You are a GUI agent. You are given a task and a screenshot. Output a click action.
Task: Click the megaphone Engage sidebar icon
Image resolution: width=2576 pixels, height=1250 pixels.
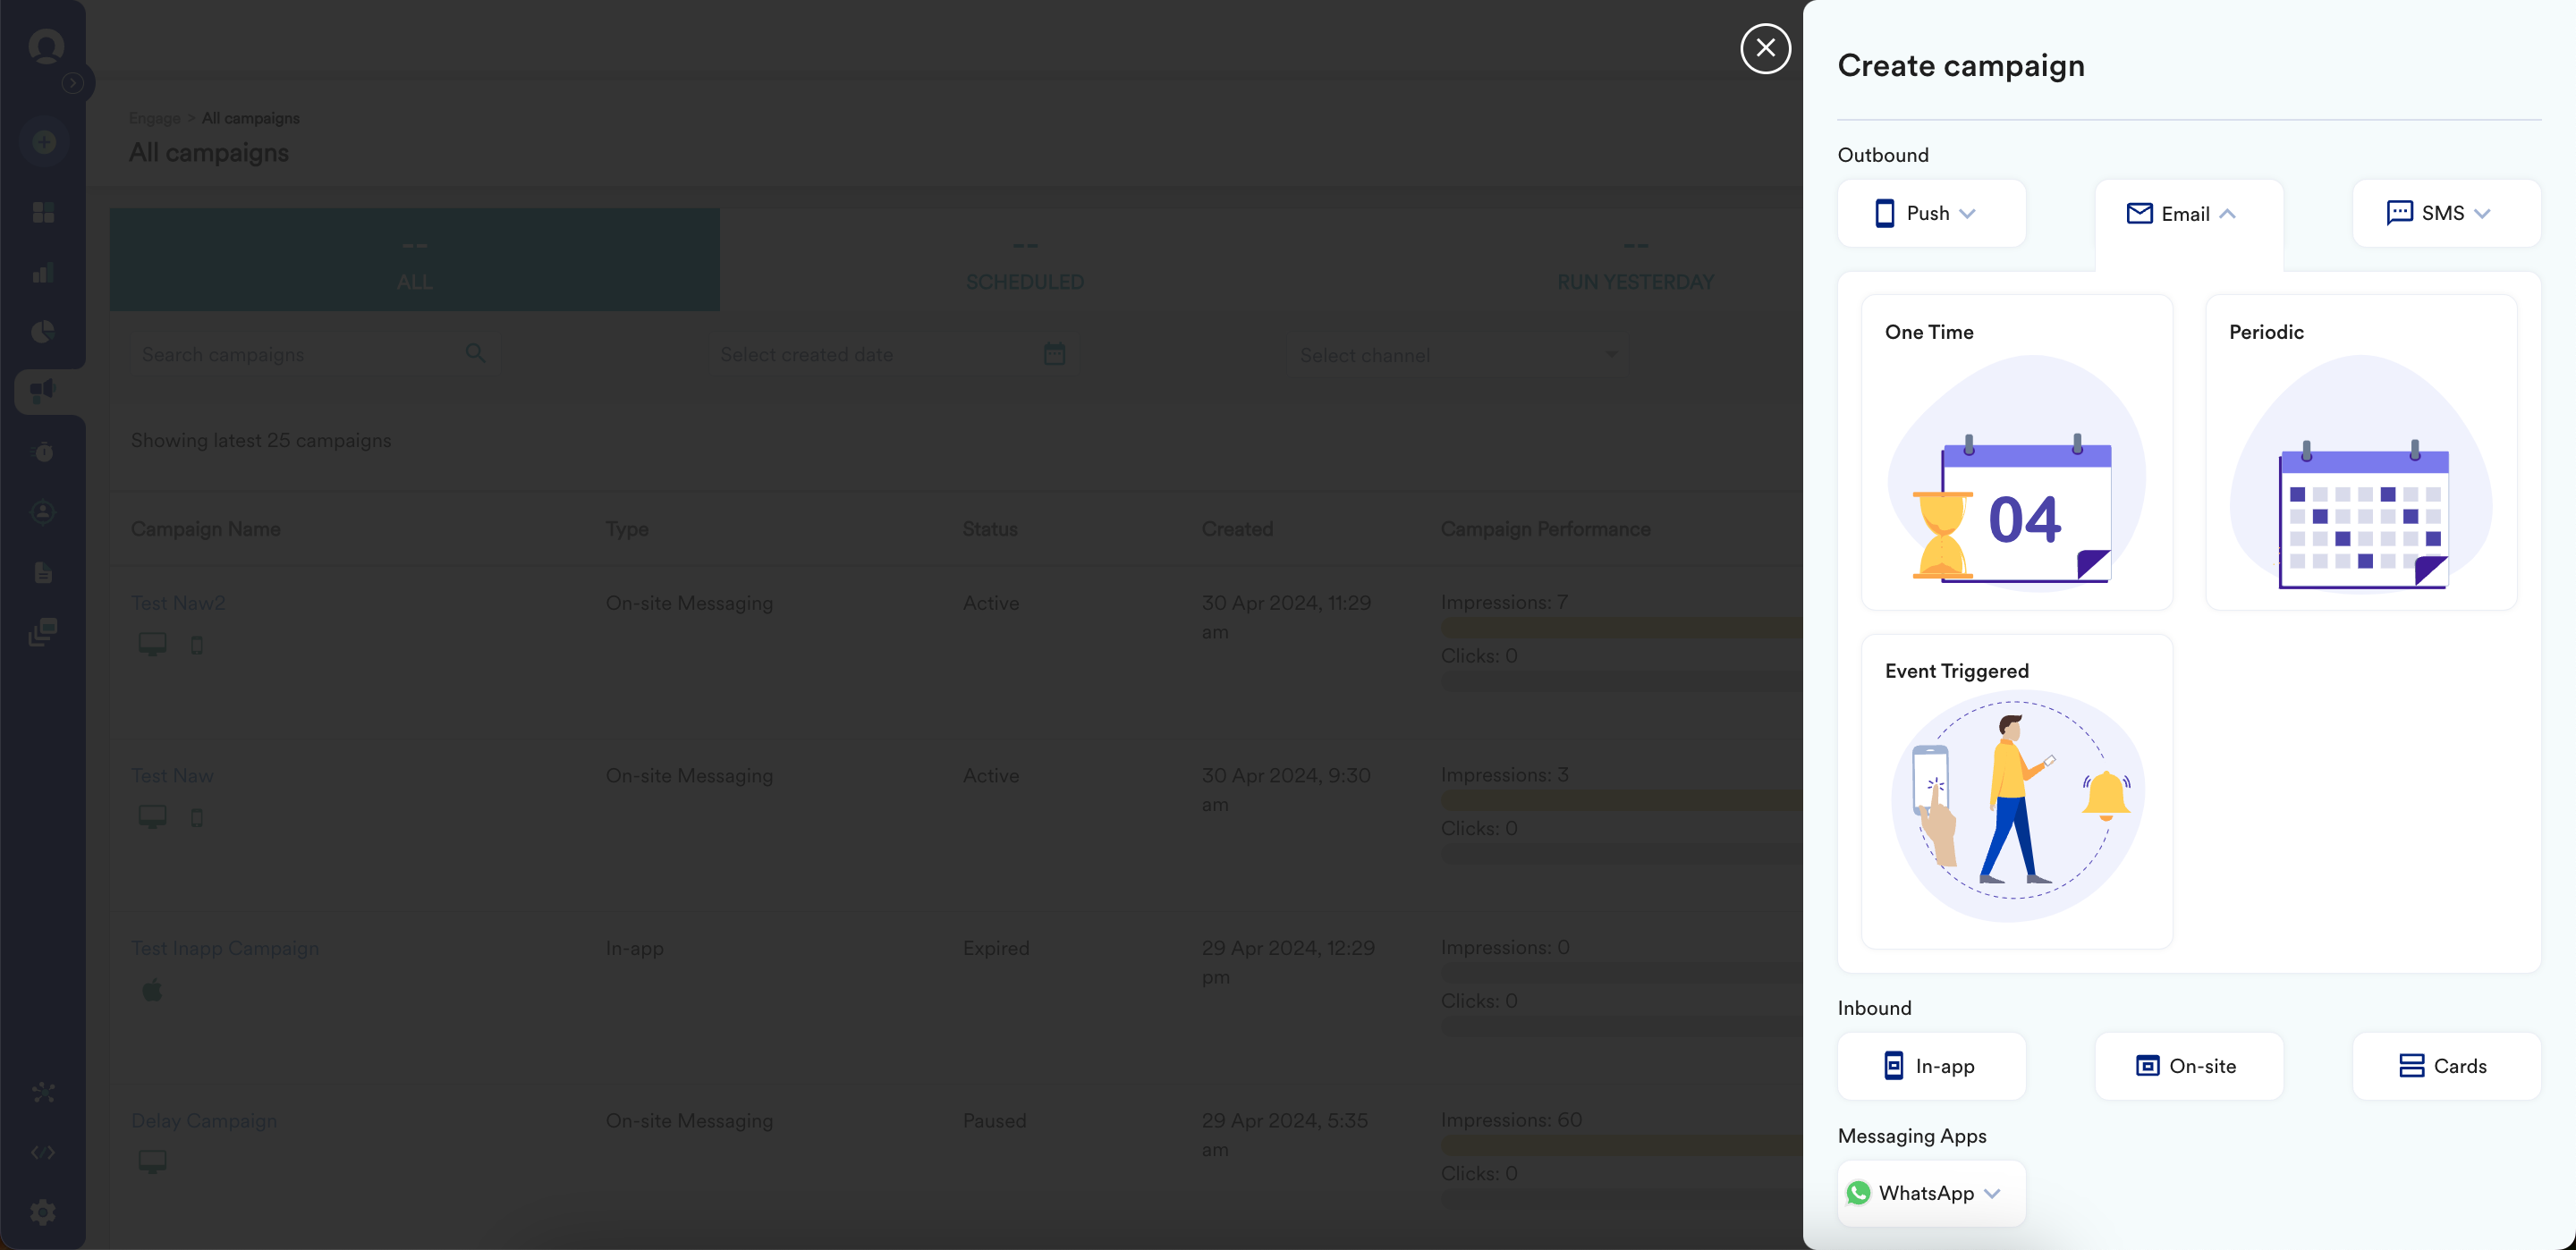click(42, 390)
